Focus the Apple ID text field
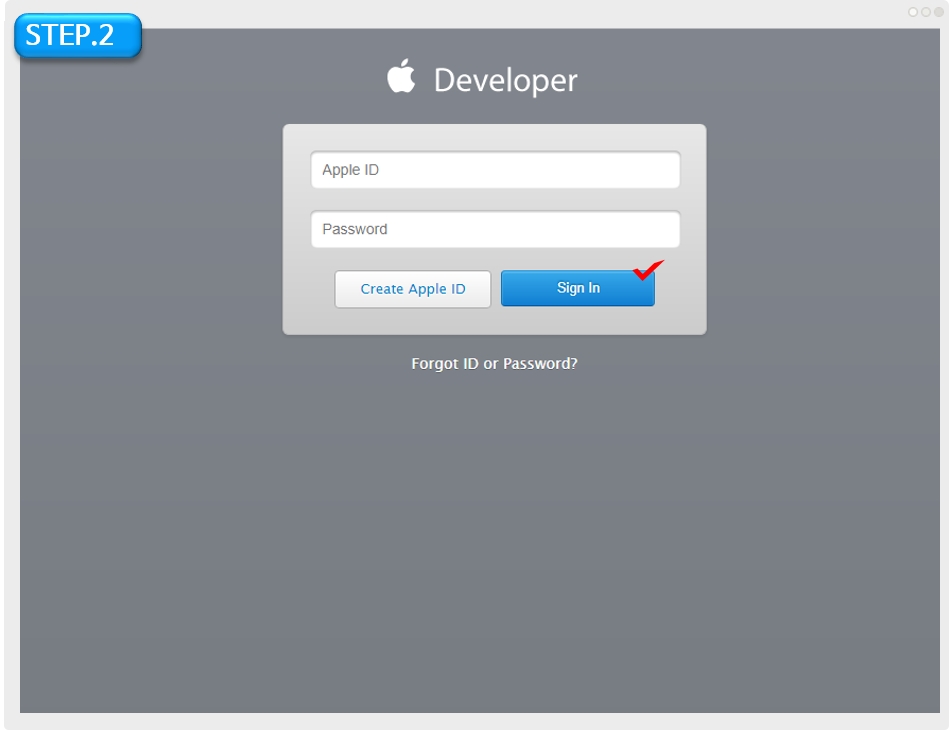 pyautogui.click(x=495, y=170)
